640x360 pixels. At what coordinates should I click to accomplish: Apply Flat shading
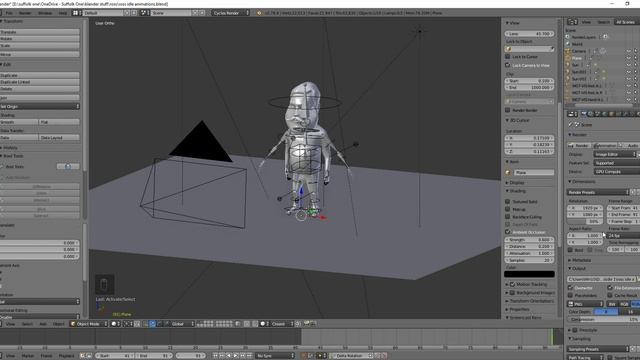coord(59,122)
